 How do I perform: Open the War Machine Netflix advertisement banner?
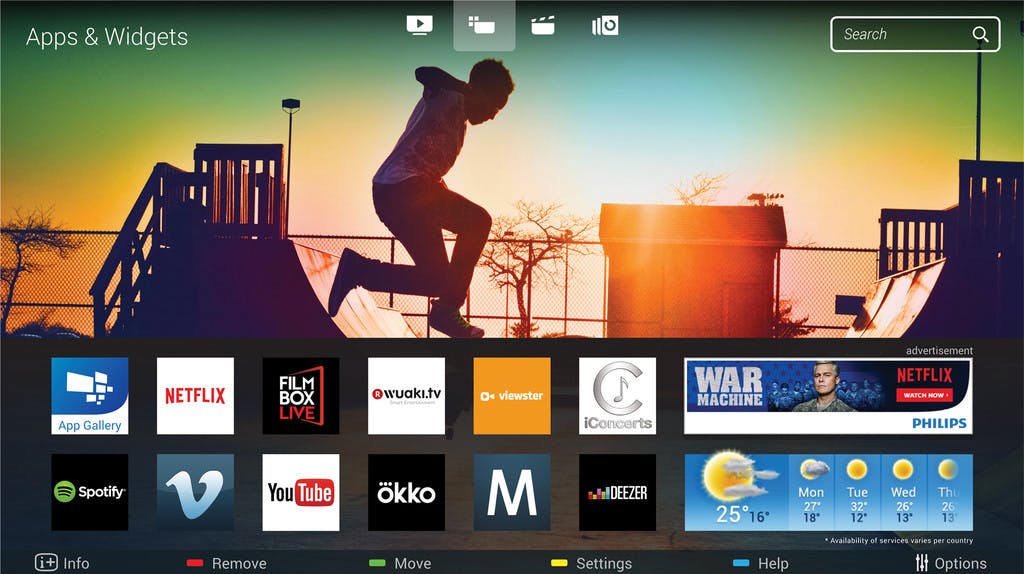828,396
